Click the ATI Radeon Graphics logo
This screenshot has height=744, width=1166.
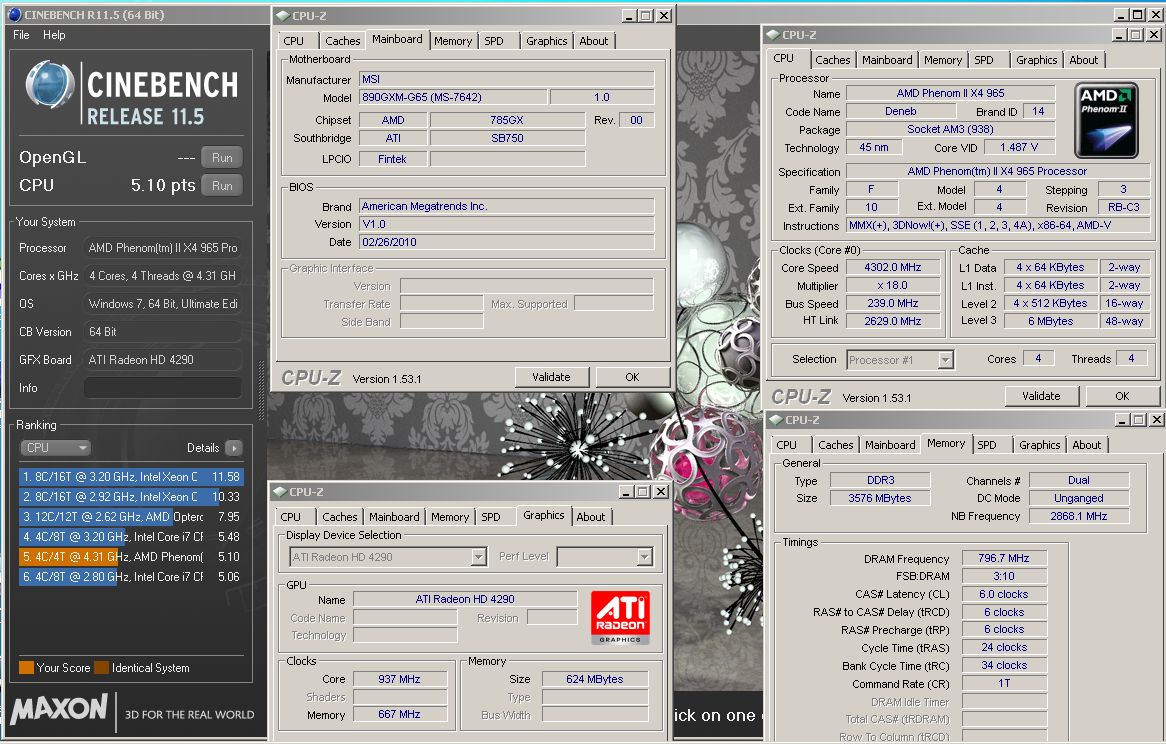(x=620, y=617)
